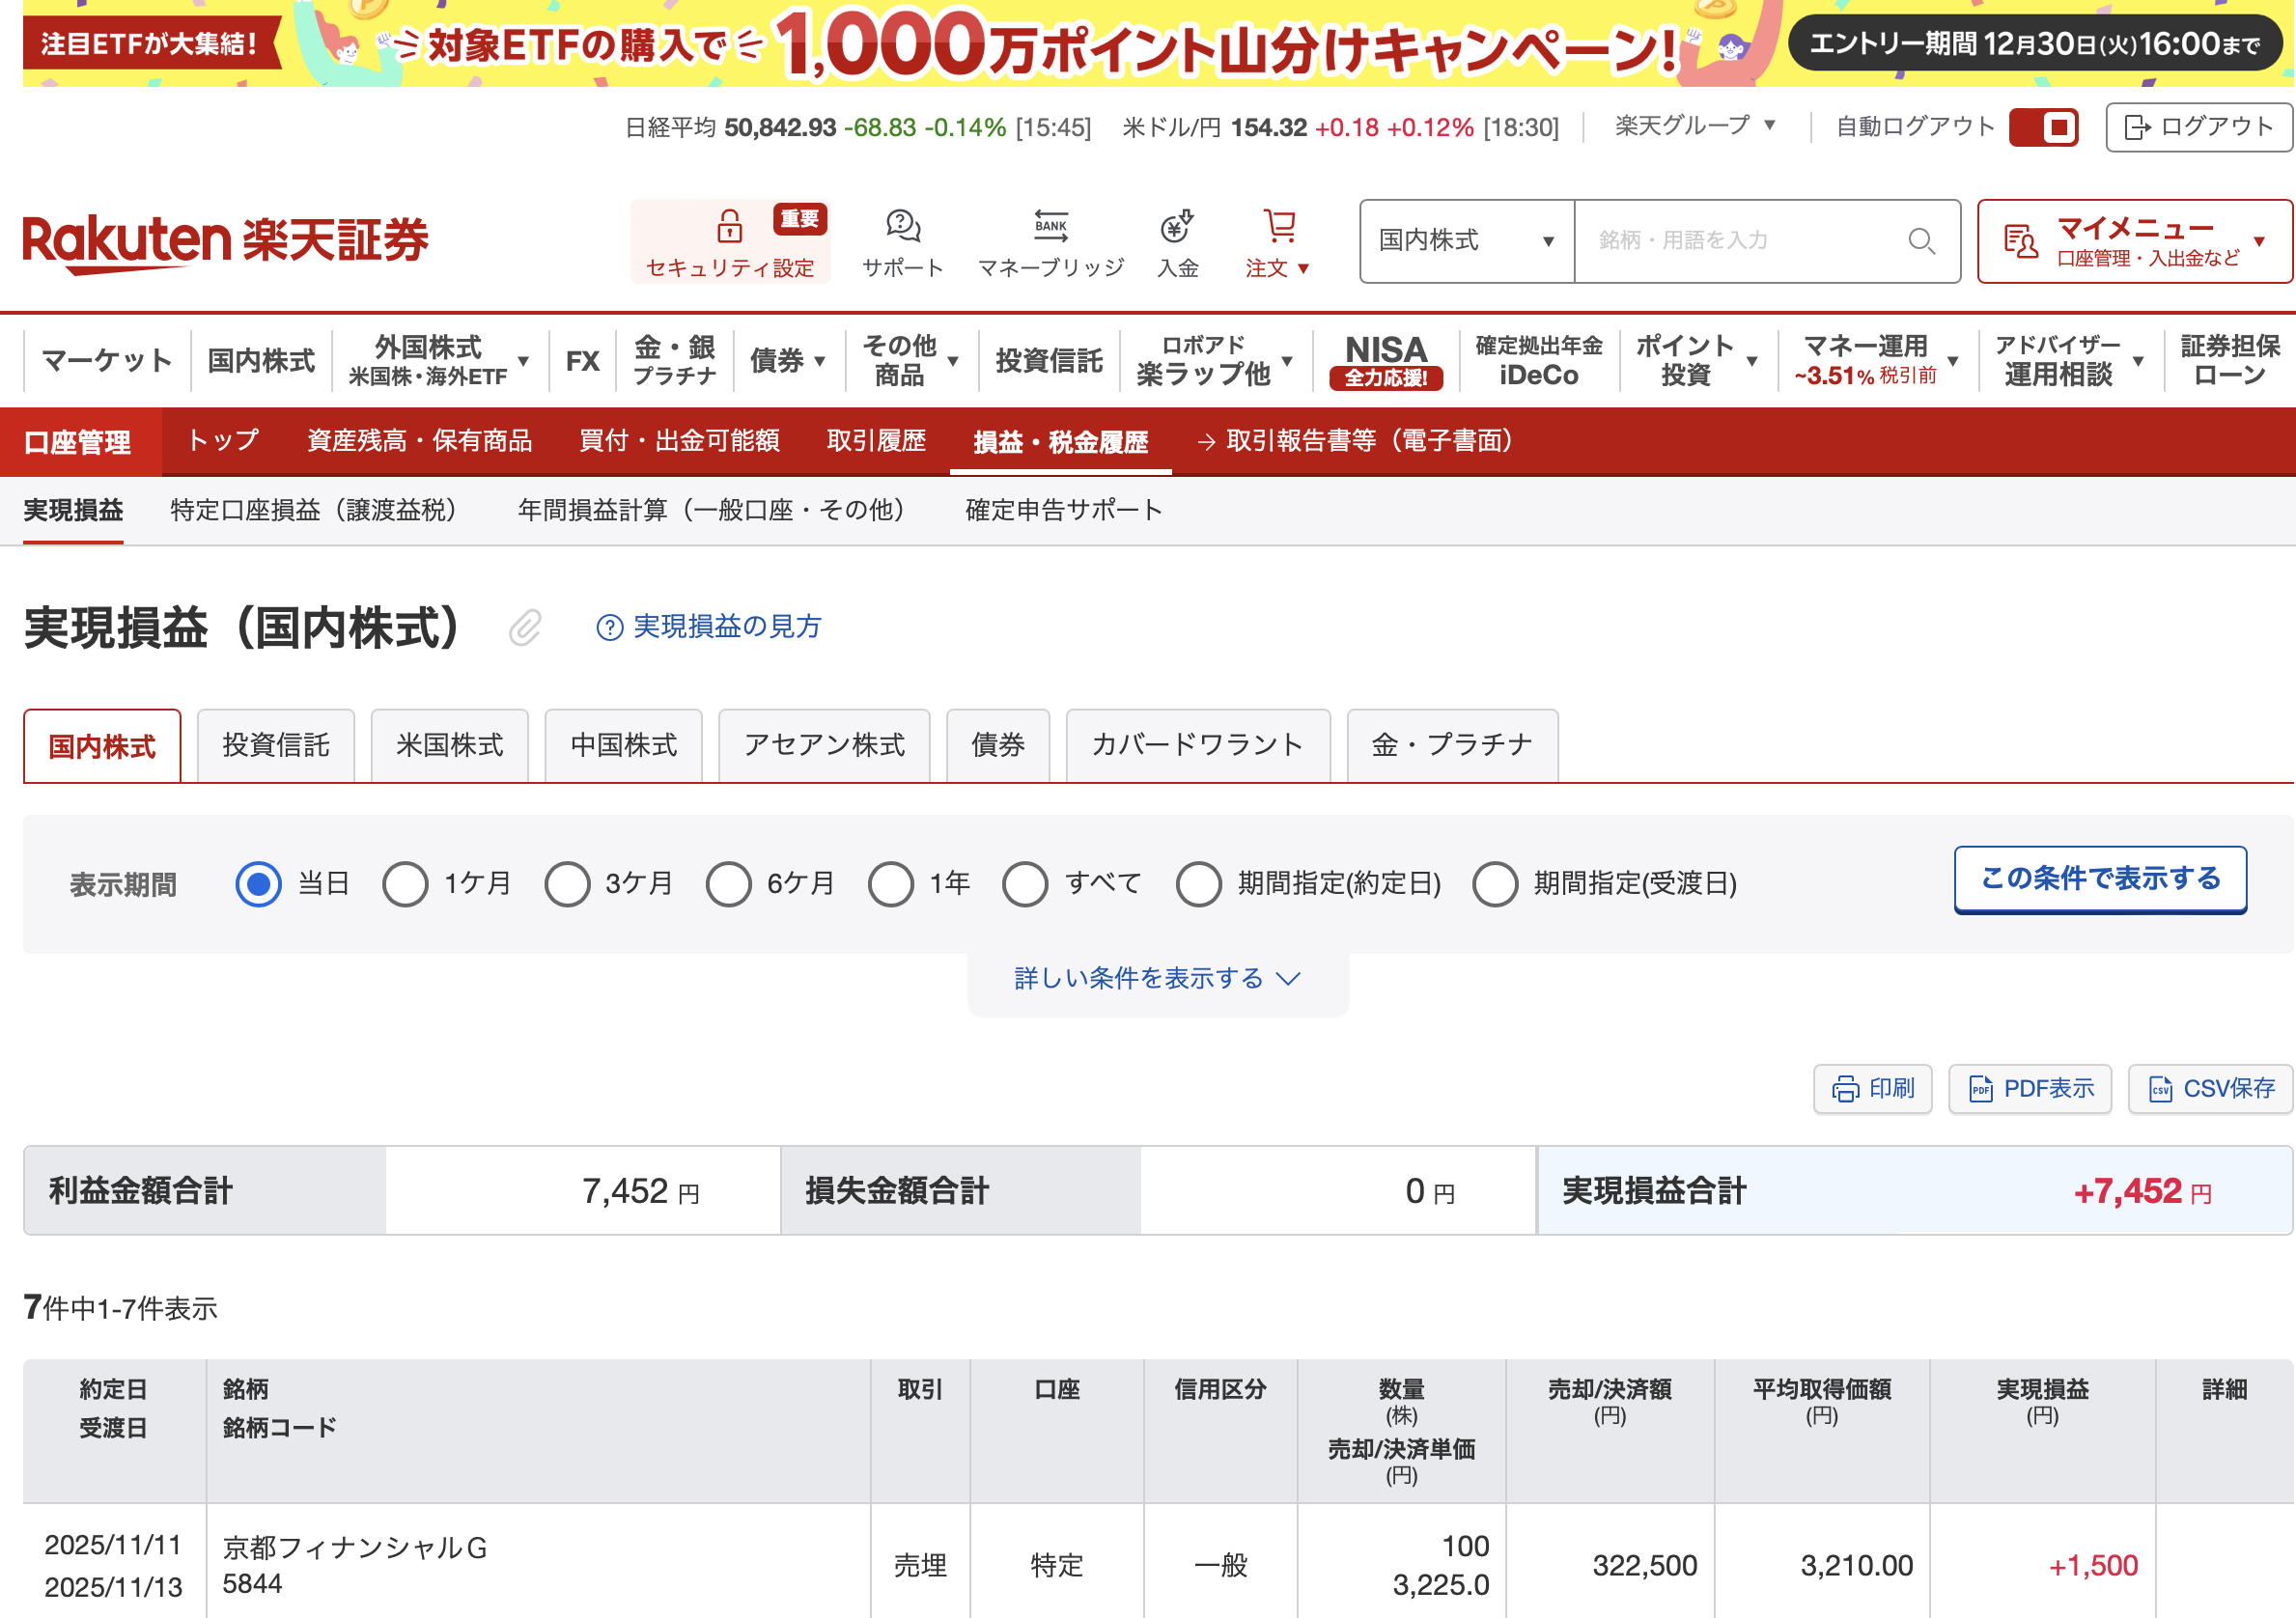Screen dimensions: 2296x1618
Task: Select the 1ヶ月 display period radio
Action: 405,884
